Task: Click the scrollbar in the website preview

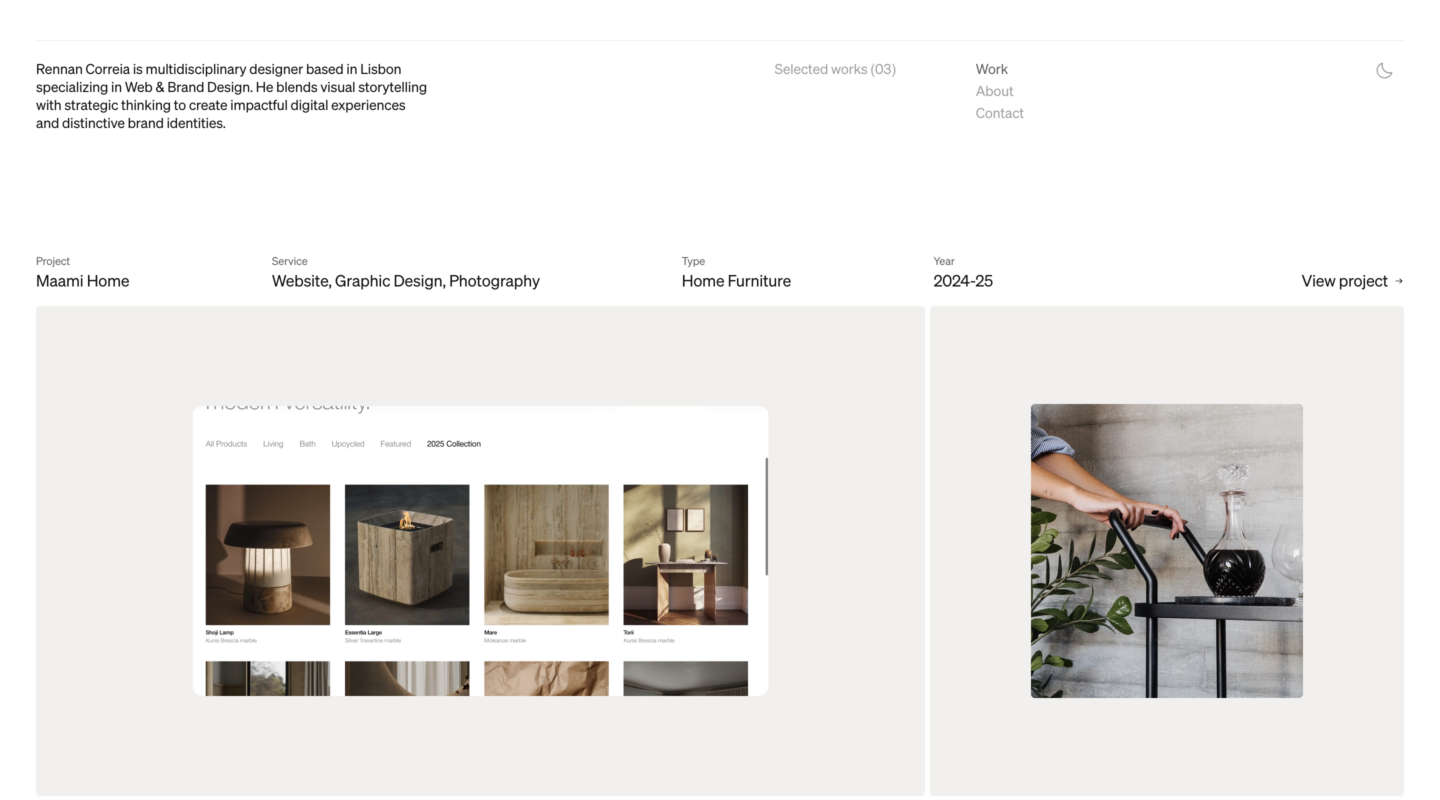Action: tap(766, 516)
